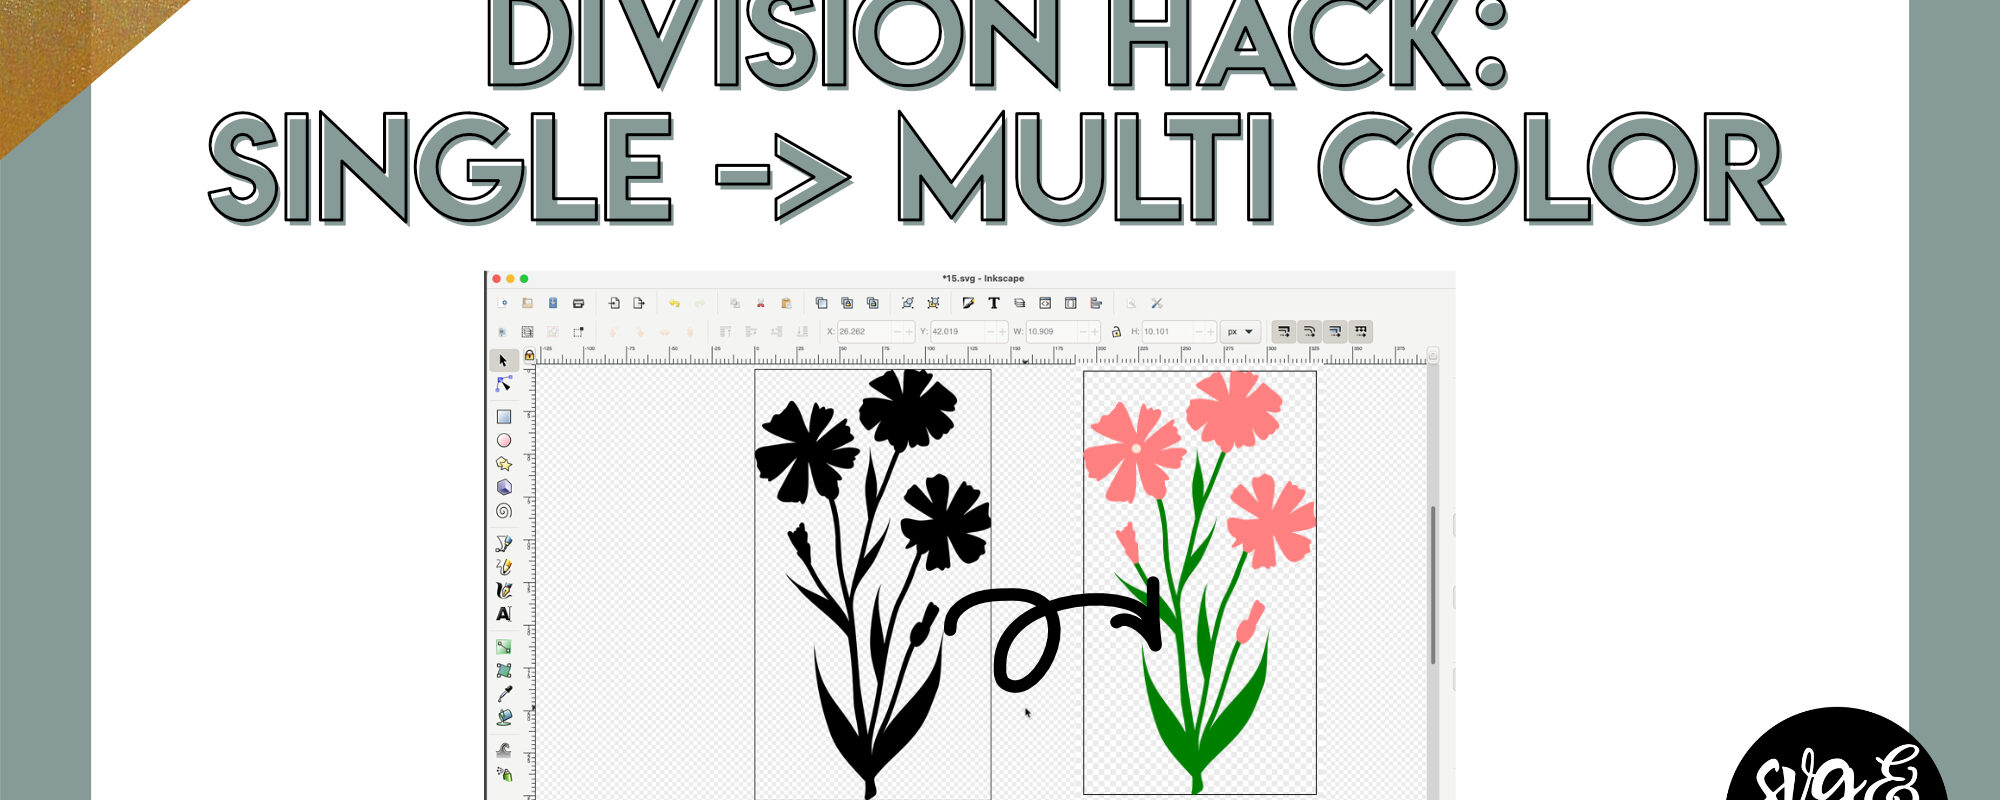Create a clone icon
The height and width of the screenshot is (800, 2000).
point(847,303)
